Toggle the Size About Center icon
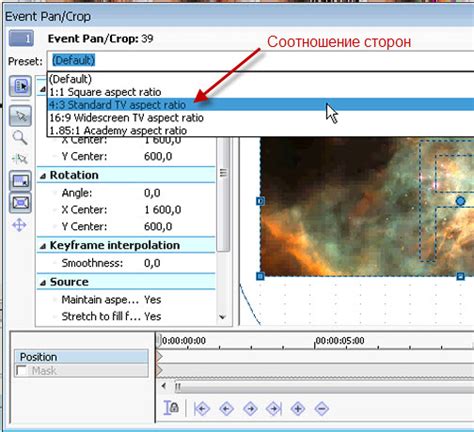 (21, 202)
